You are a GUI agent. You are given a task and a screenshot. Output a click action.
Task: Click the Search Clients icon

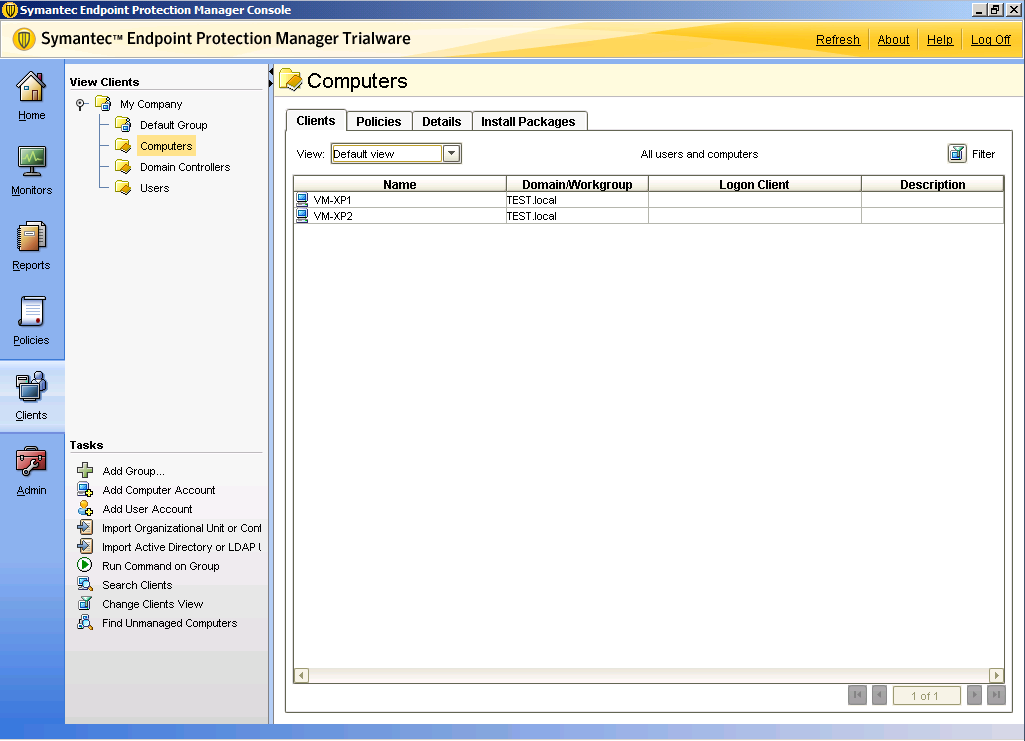85,584
